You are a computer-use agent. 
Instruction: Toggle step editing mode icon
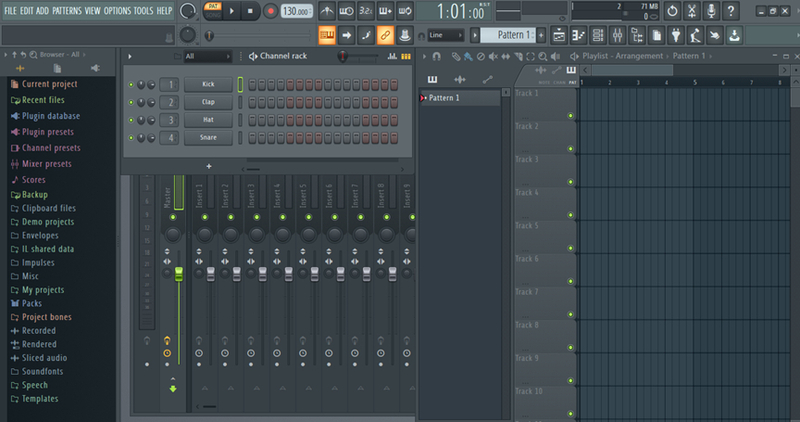pos(366,35)
